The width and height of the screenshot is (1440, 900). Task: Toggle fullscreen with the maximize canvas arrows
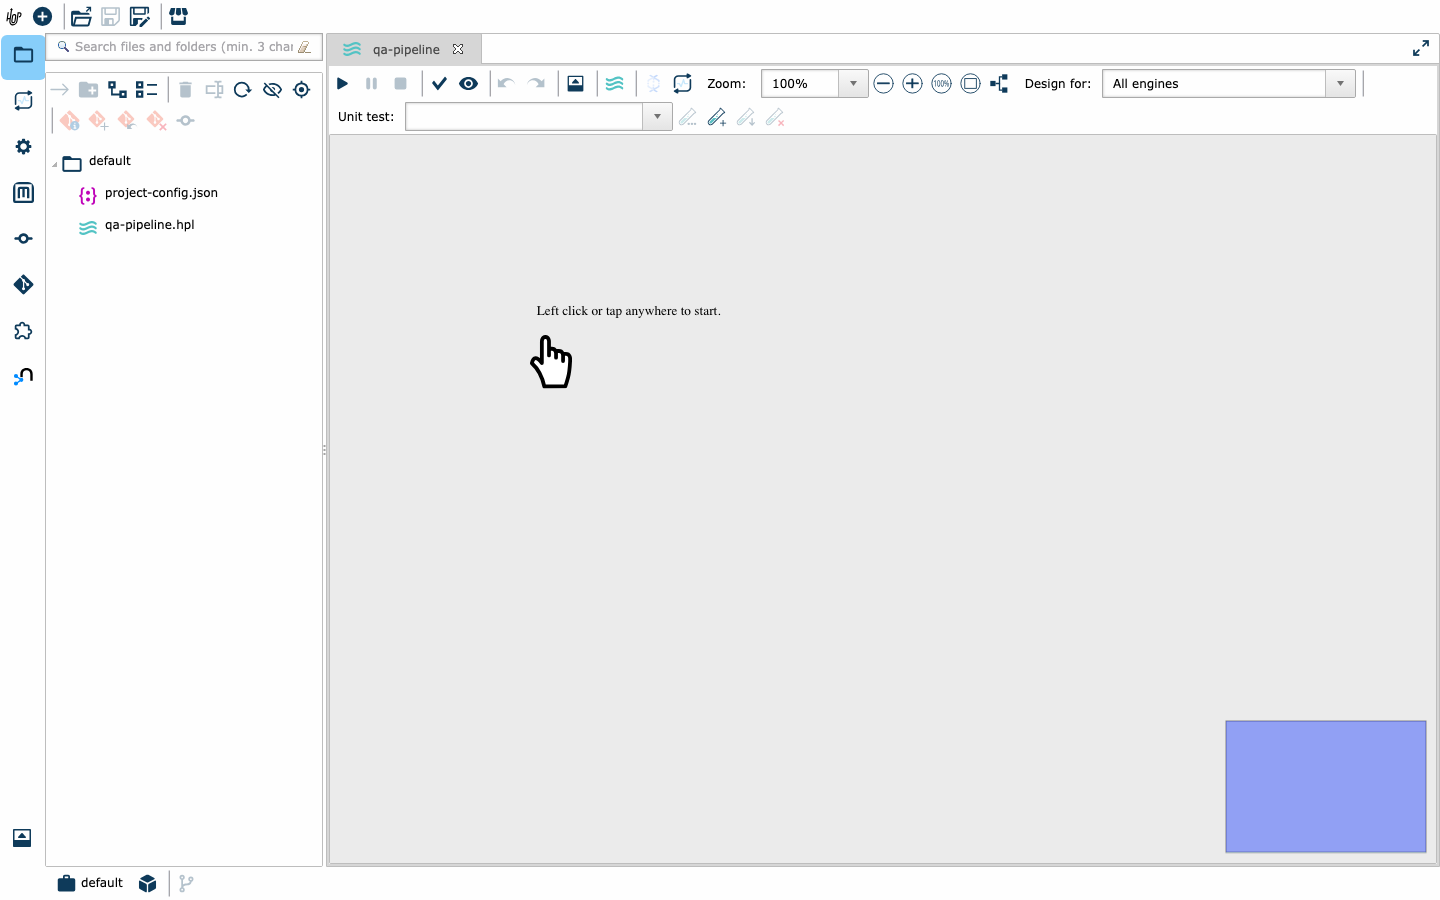point(1420,49)
